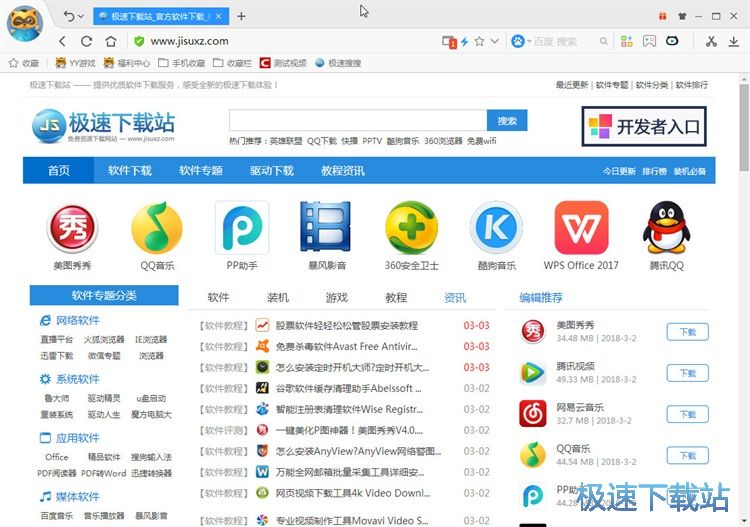Click 下载 button for 美图秀秀
The width and height of the screenshot is (750, 527).
pos(687,332)
